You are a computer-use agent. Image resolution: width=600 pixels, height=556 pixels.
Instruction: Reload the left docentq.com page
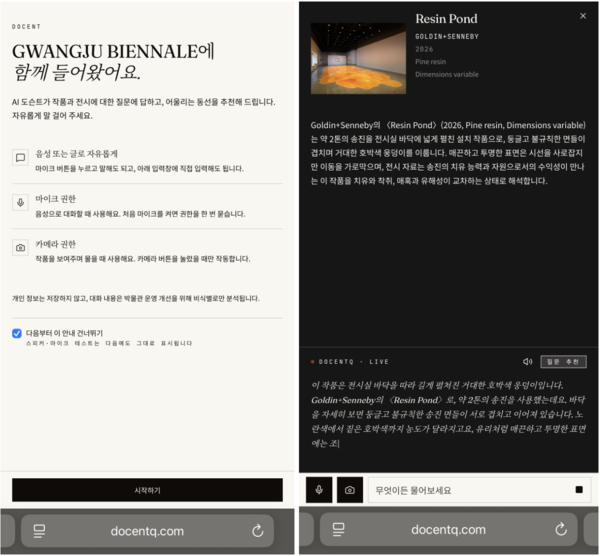[x=258, y=531]
